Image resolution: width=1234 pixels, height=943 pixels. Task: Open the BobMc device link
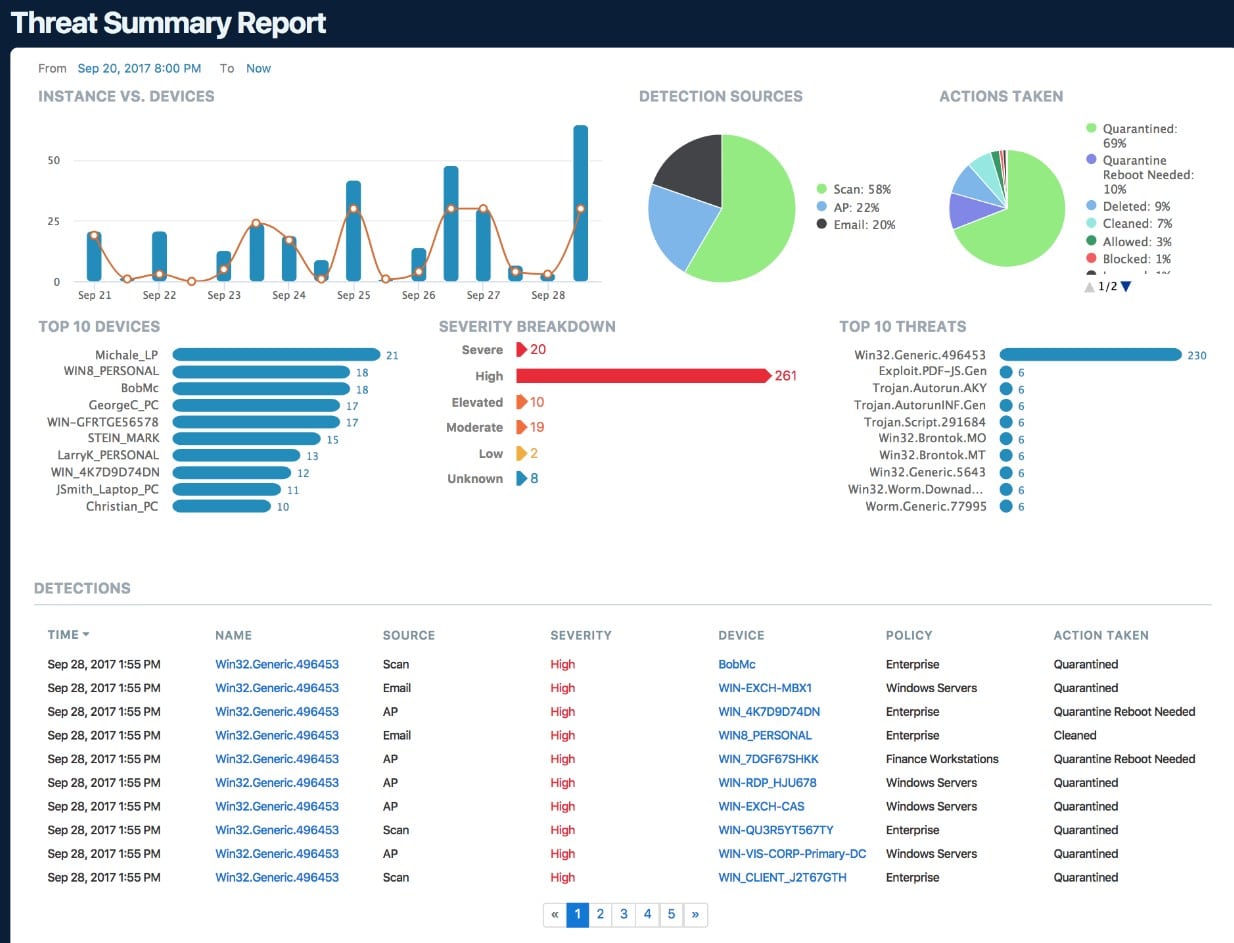coord(737,664)
